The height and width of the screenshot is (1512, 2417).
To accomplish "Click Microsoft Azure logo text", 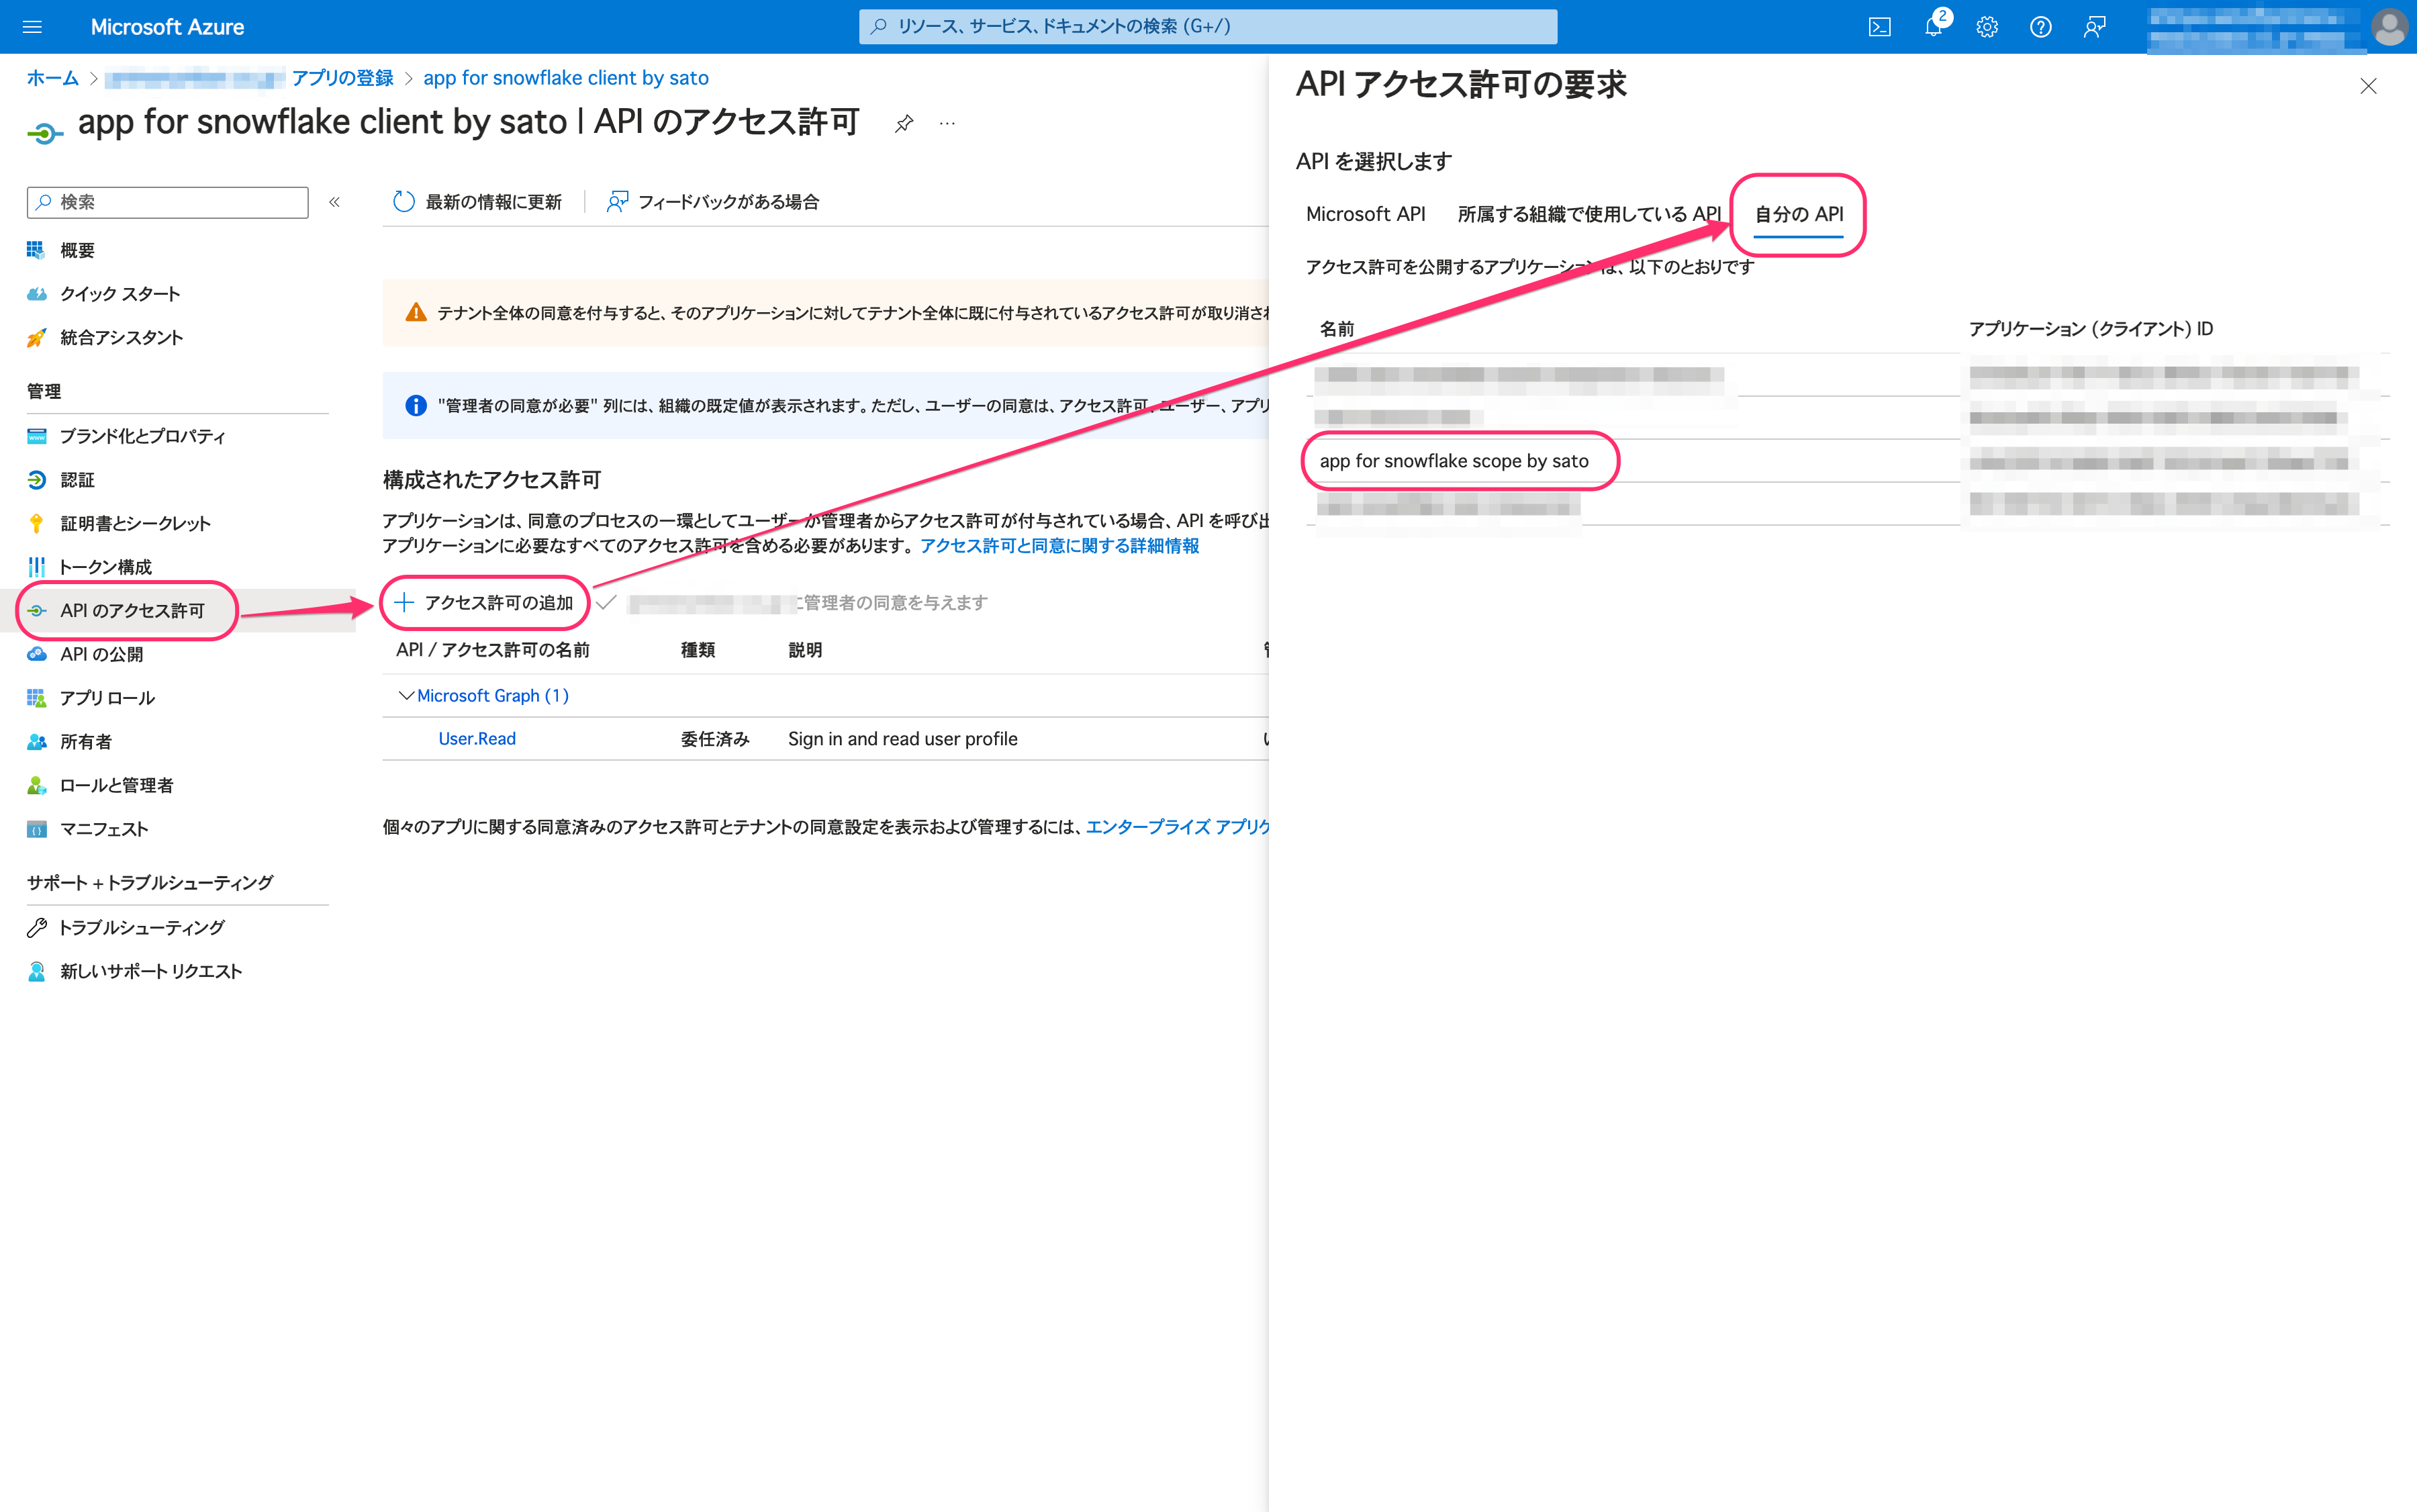I will [167, 27].
